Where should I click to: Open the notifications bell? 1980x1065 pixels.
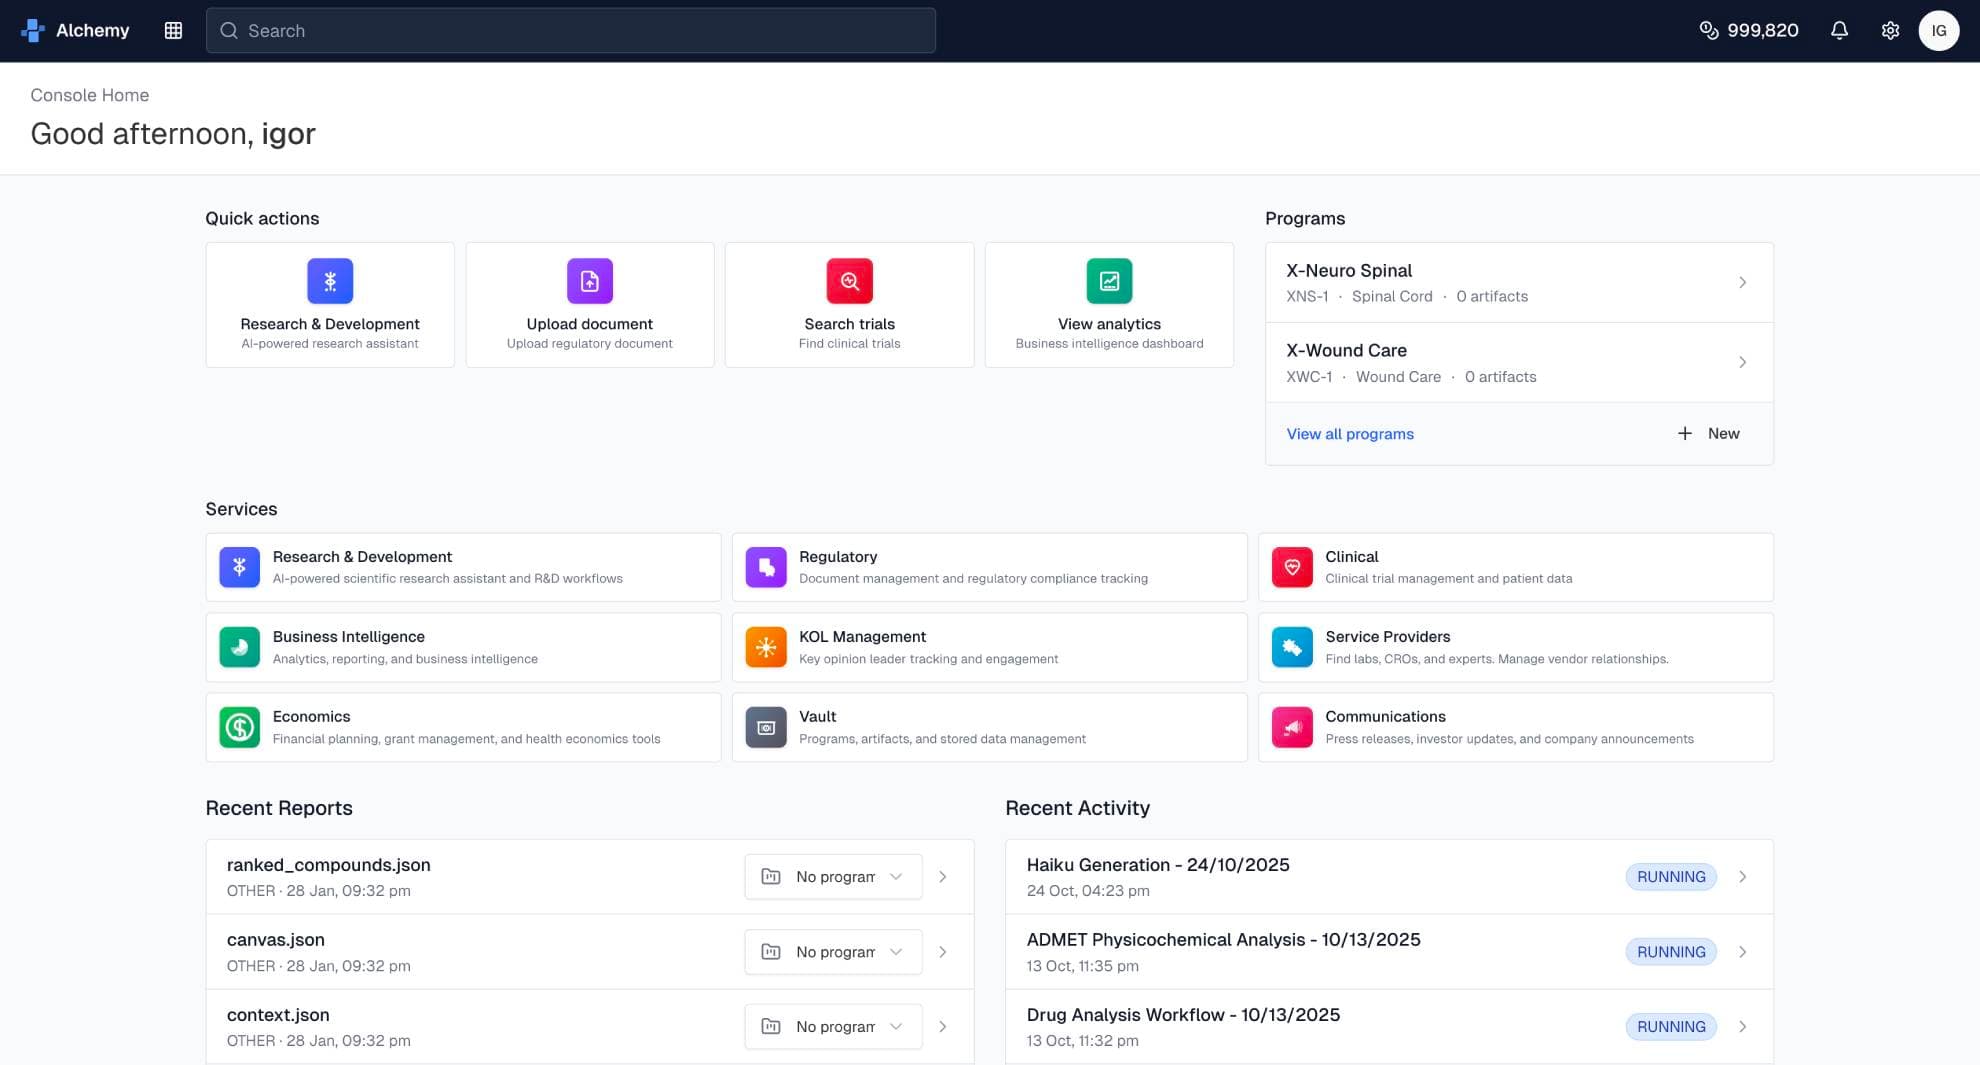pyautogui.click(x=1839, y=30)
